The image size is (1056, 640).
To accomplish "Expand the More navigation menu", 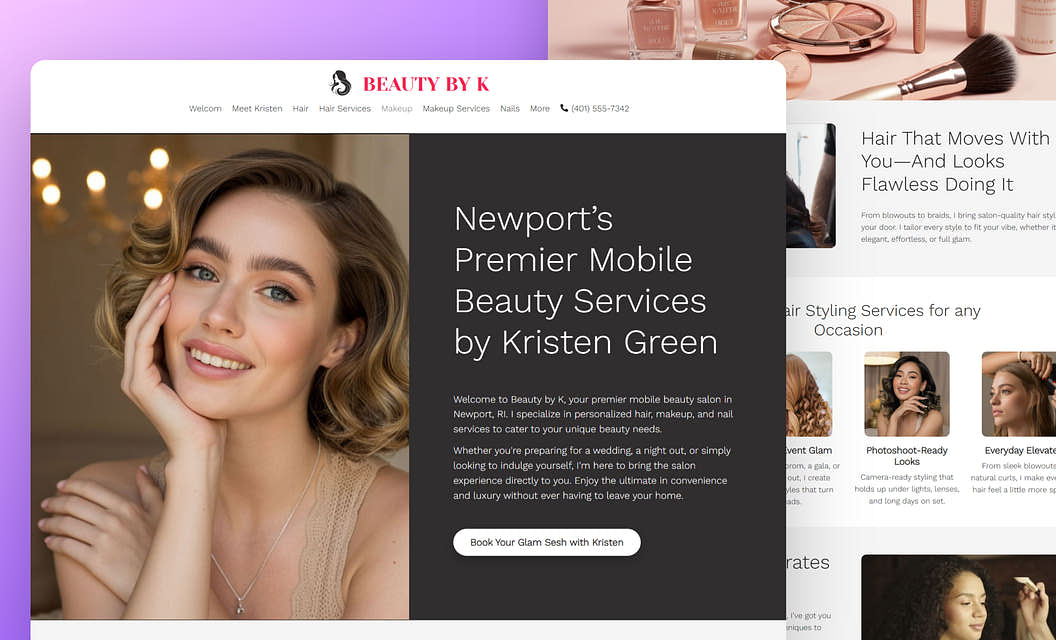I will [540, 108].
